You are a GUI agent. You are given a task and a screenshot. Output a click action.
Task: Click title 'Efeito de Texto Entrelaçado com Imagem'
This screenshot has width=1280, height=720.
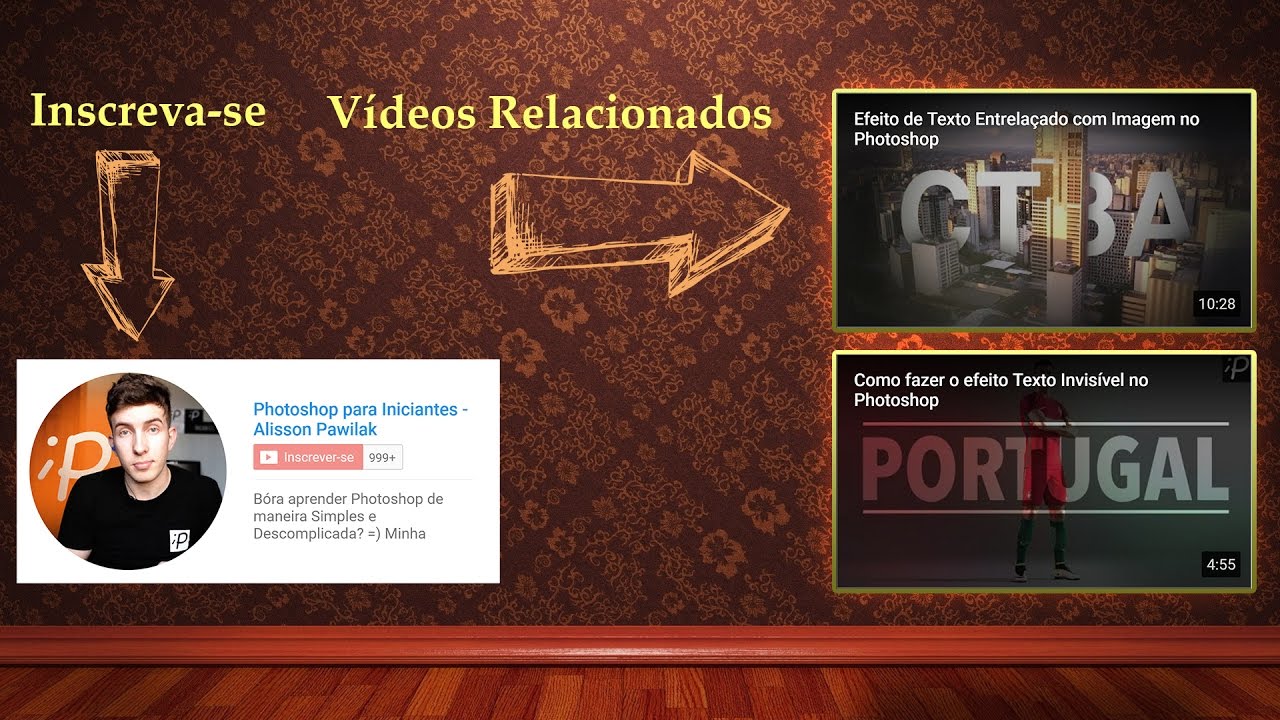click(1026, 129)
